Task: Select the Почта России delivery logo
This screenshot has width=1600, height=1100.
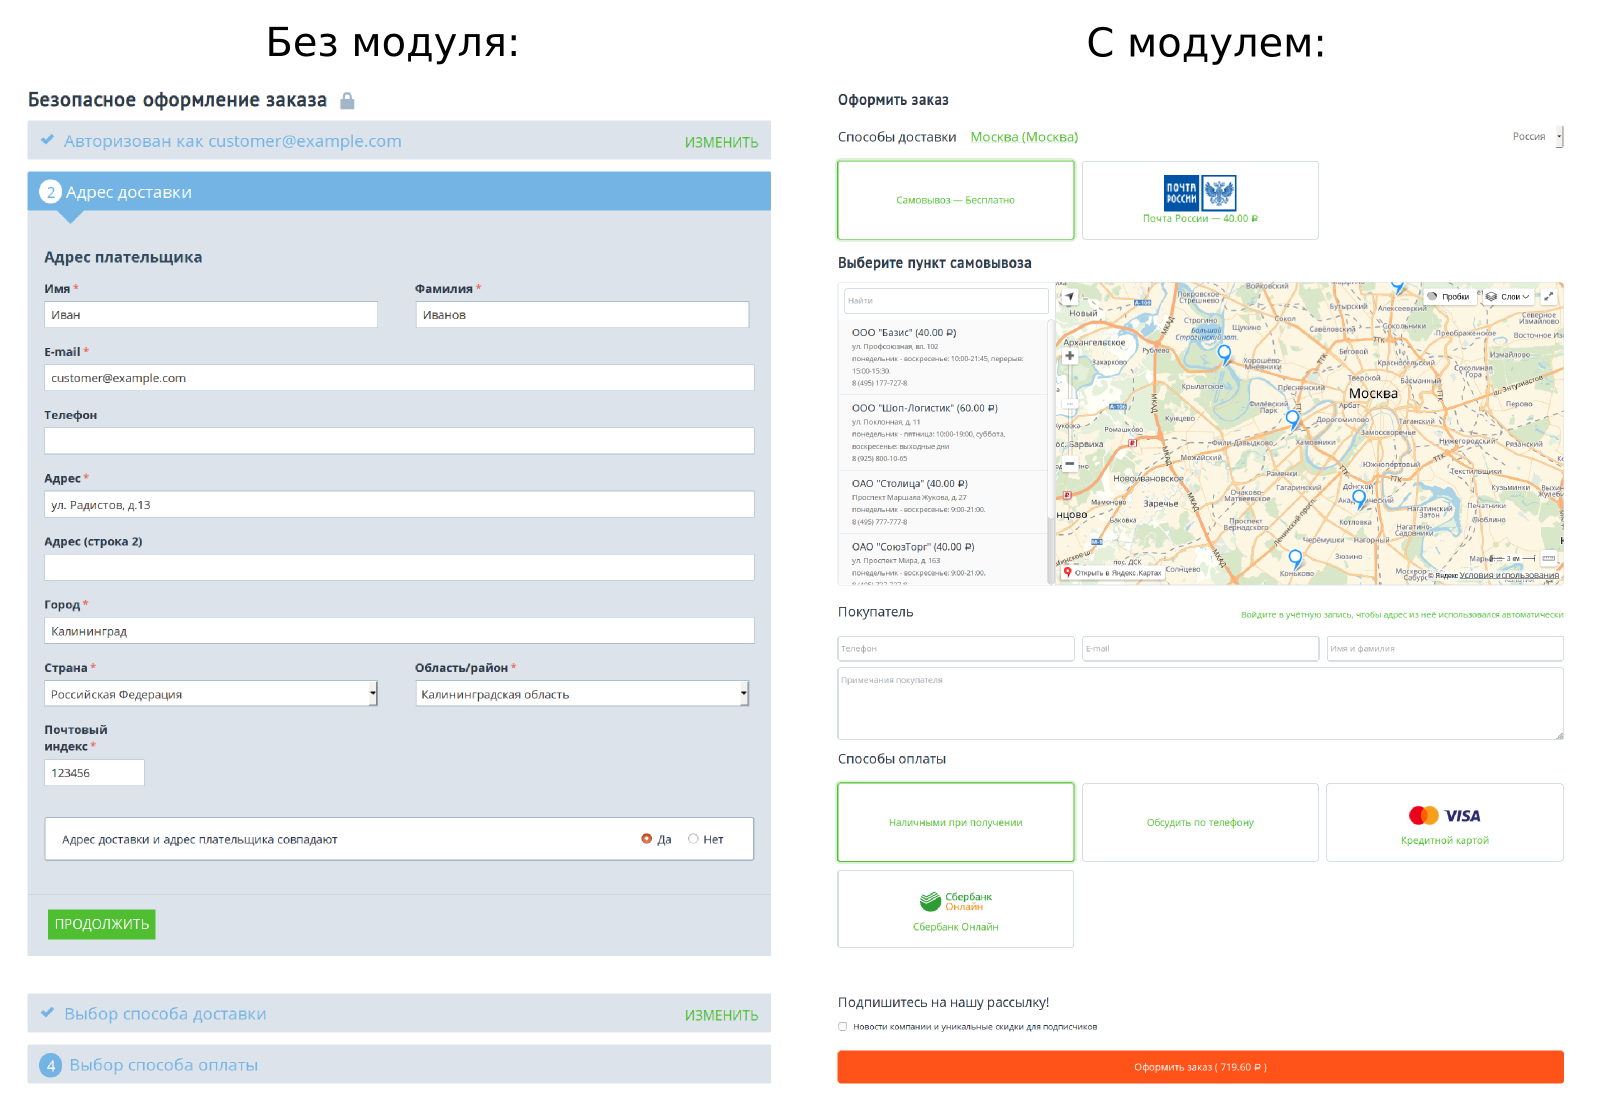Action: point(1200,192)
